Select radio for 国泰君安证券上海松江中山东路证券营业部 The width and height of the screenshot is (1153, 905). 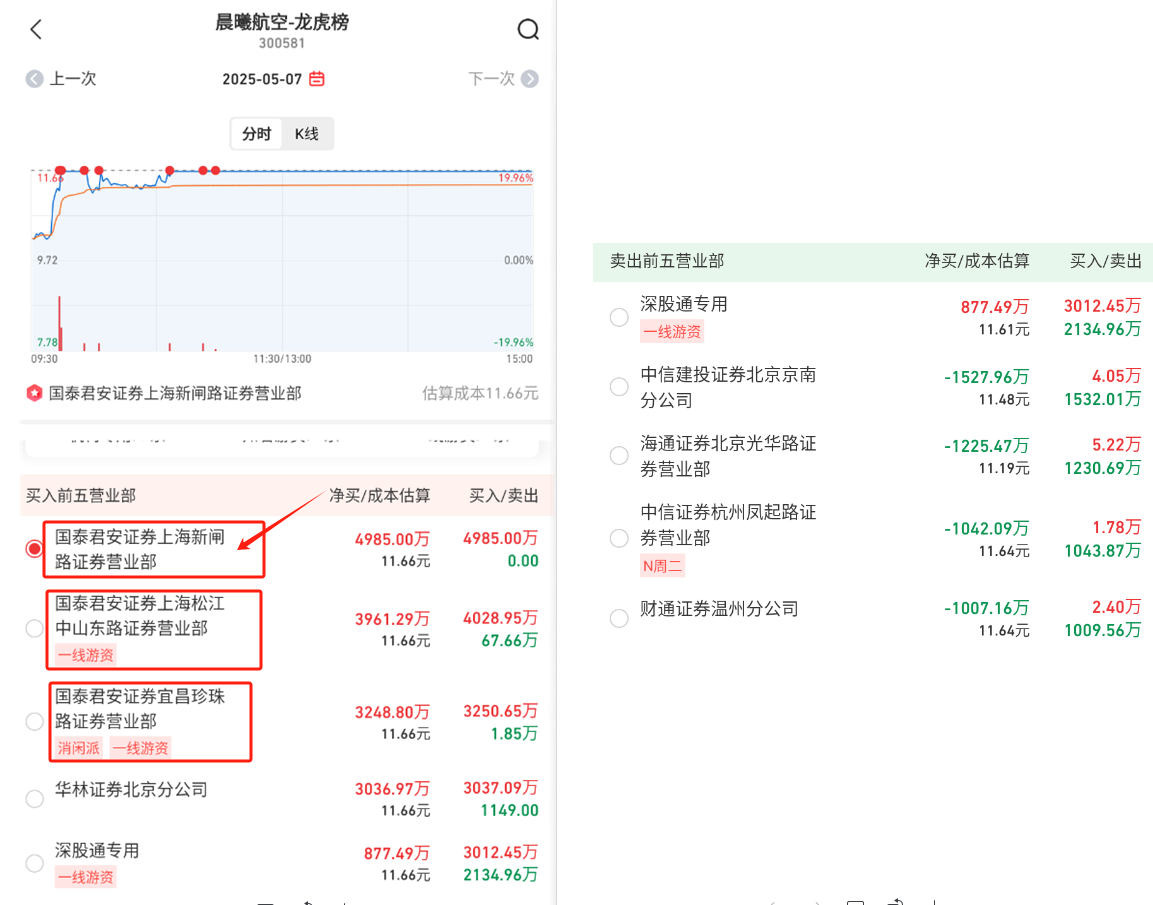coord(34,629)
